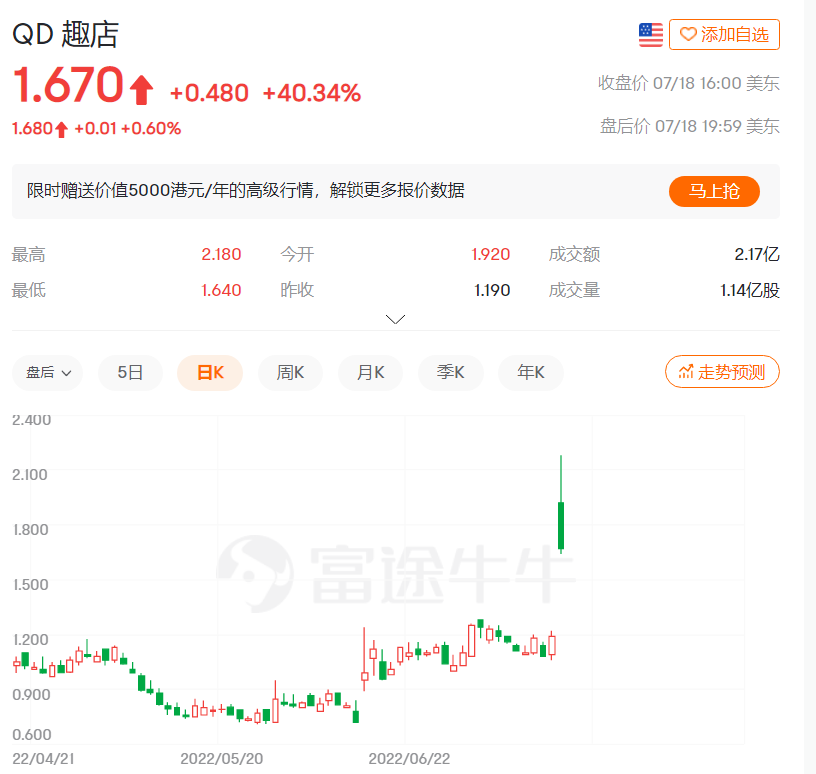Select the 日K daily candlestick tab
Screen dimensions: 816x774
point(210,373)
